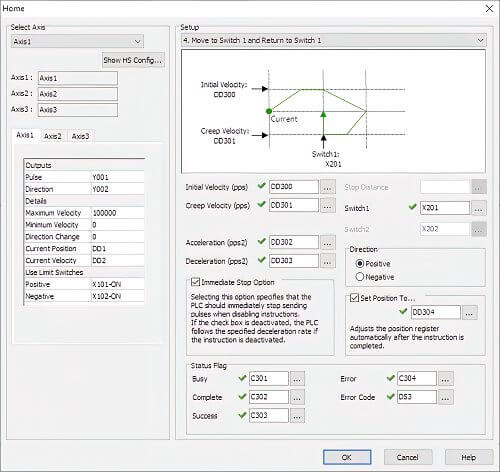This screenshot has height=472, width=500.
Task: Click the homing profile diagram preview
Action: click(333, 111)
